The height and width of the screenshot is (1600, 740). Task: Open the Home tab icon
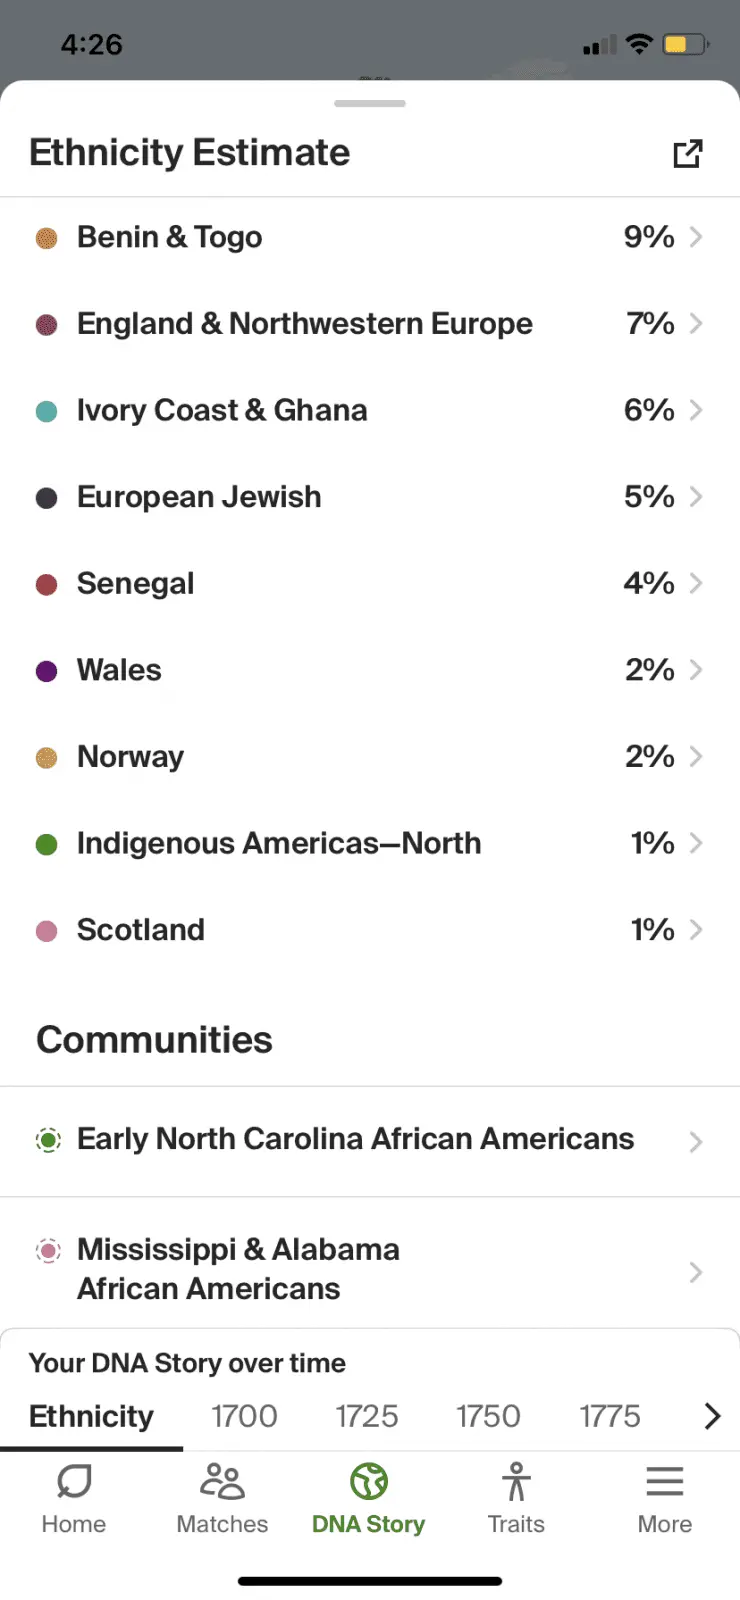click(74, 1481)
